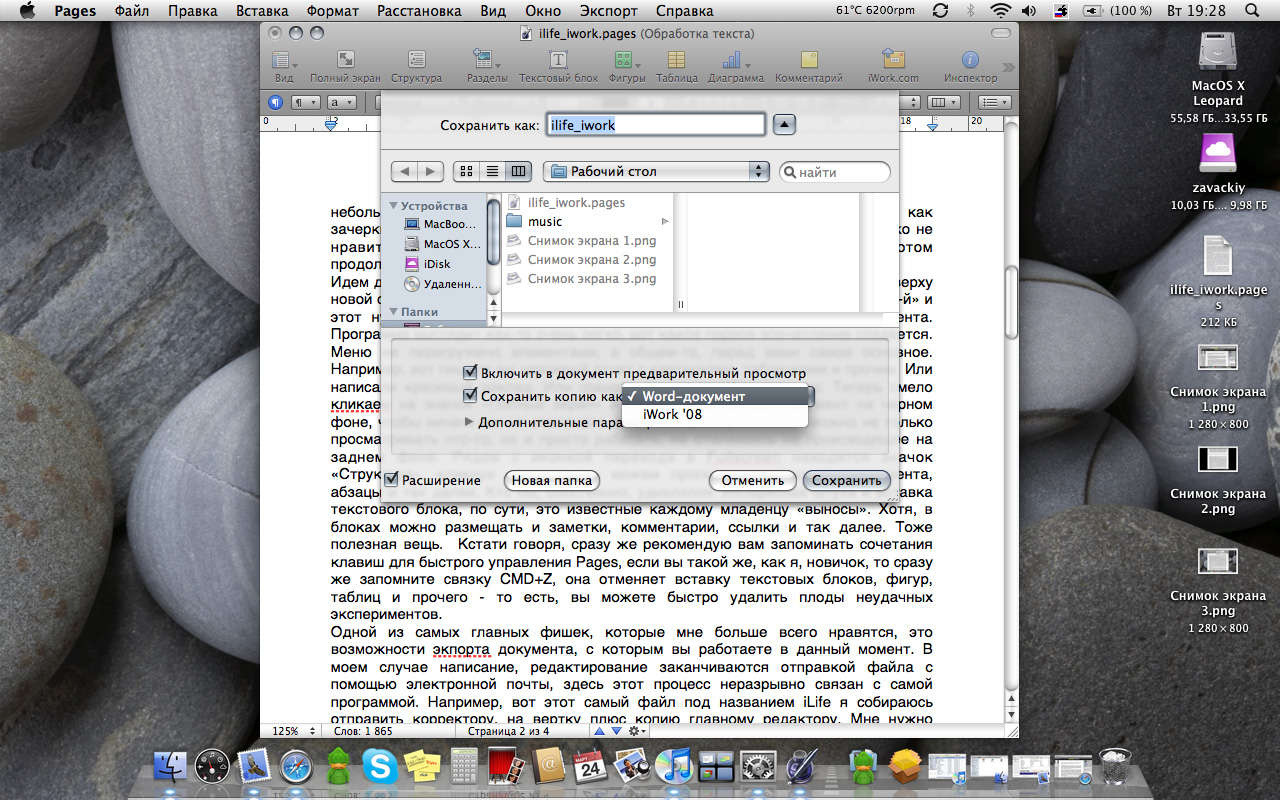Add a Комментарий via toolbar icon
This screenshot has height=800, width=1280.
pos(809,60)
